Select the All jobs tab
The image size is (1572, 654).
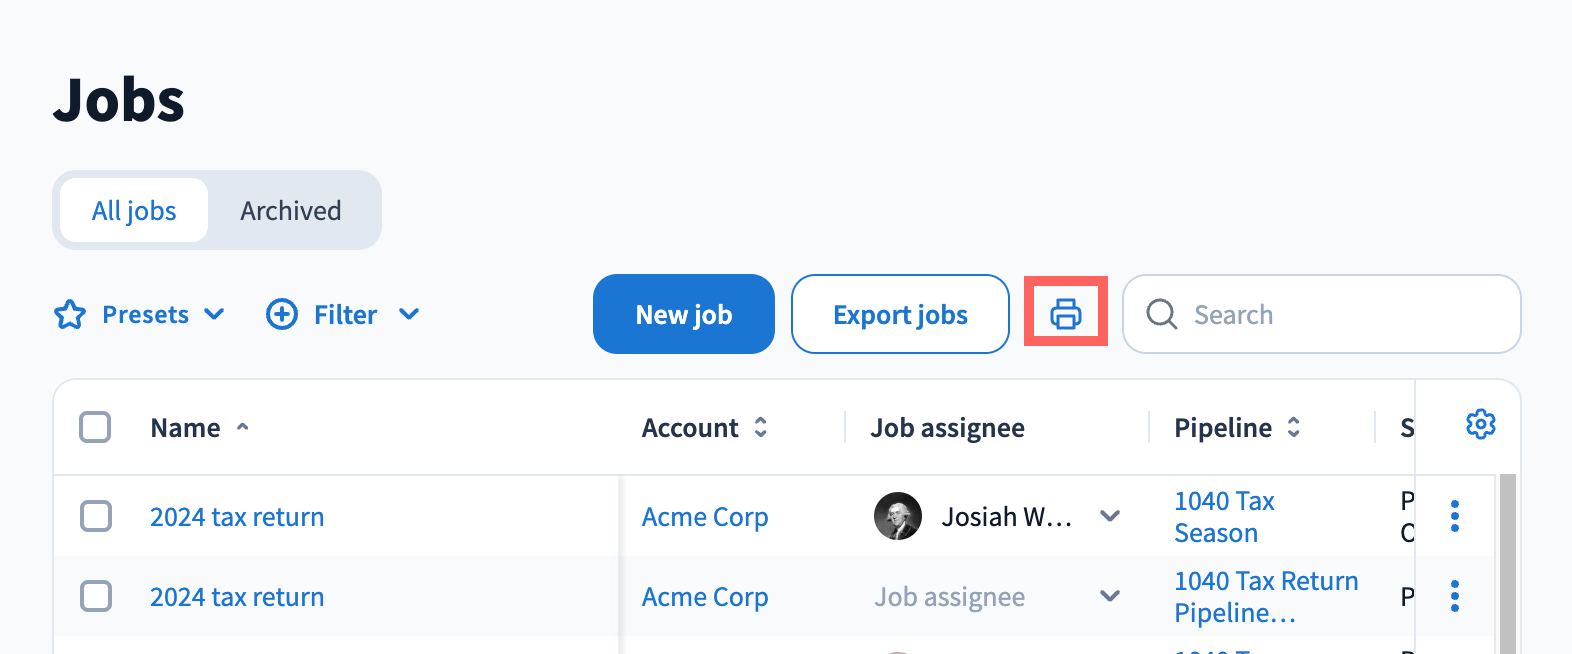click(134, 211)
